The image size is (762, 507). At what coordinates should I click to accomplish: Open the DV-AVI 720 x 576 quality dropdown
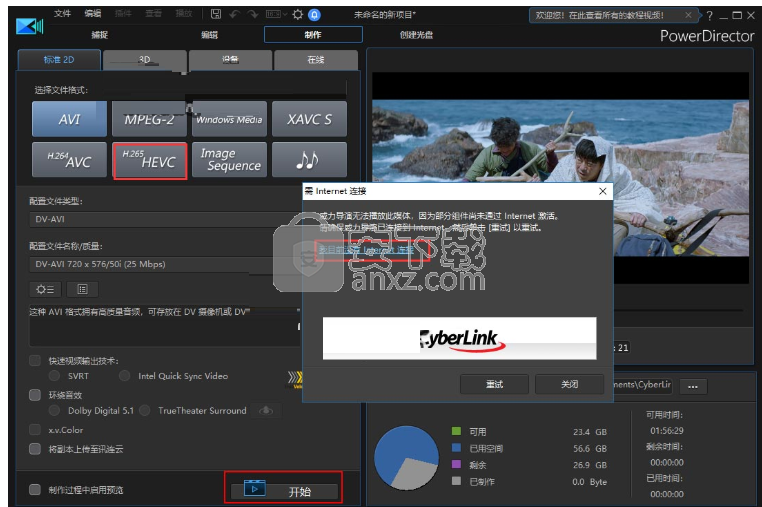(166, 264)
